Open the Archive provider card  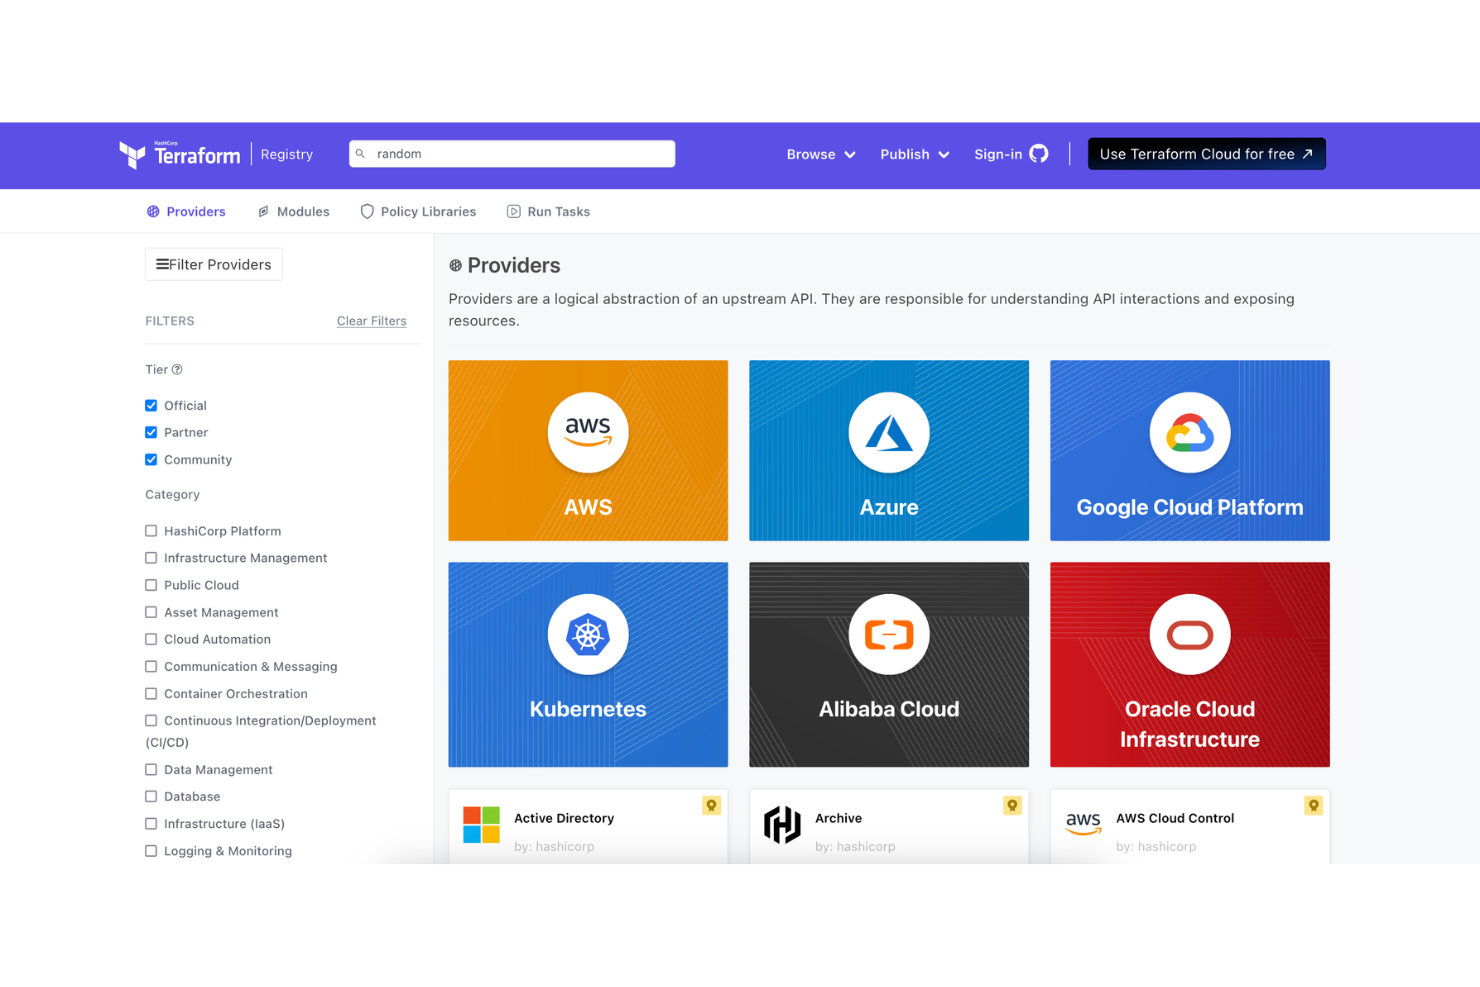pyautogui.click(x=889, y=827)
